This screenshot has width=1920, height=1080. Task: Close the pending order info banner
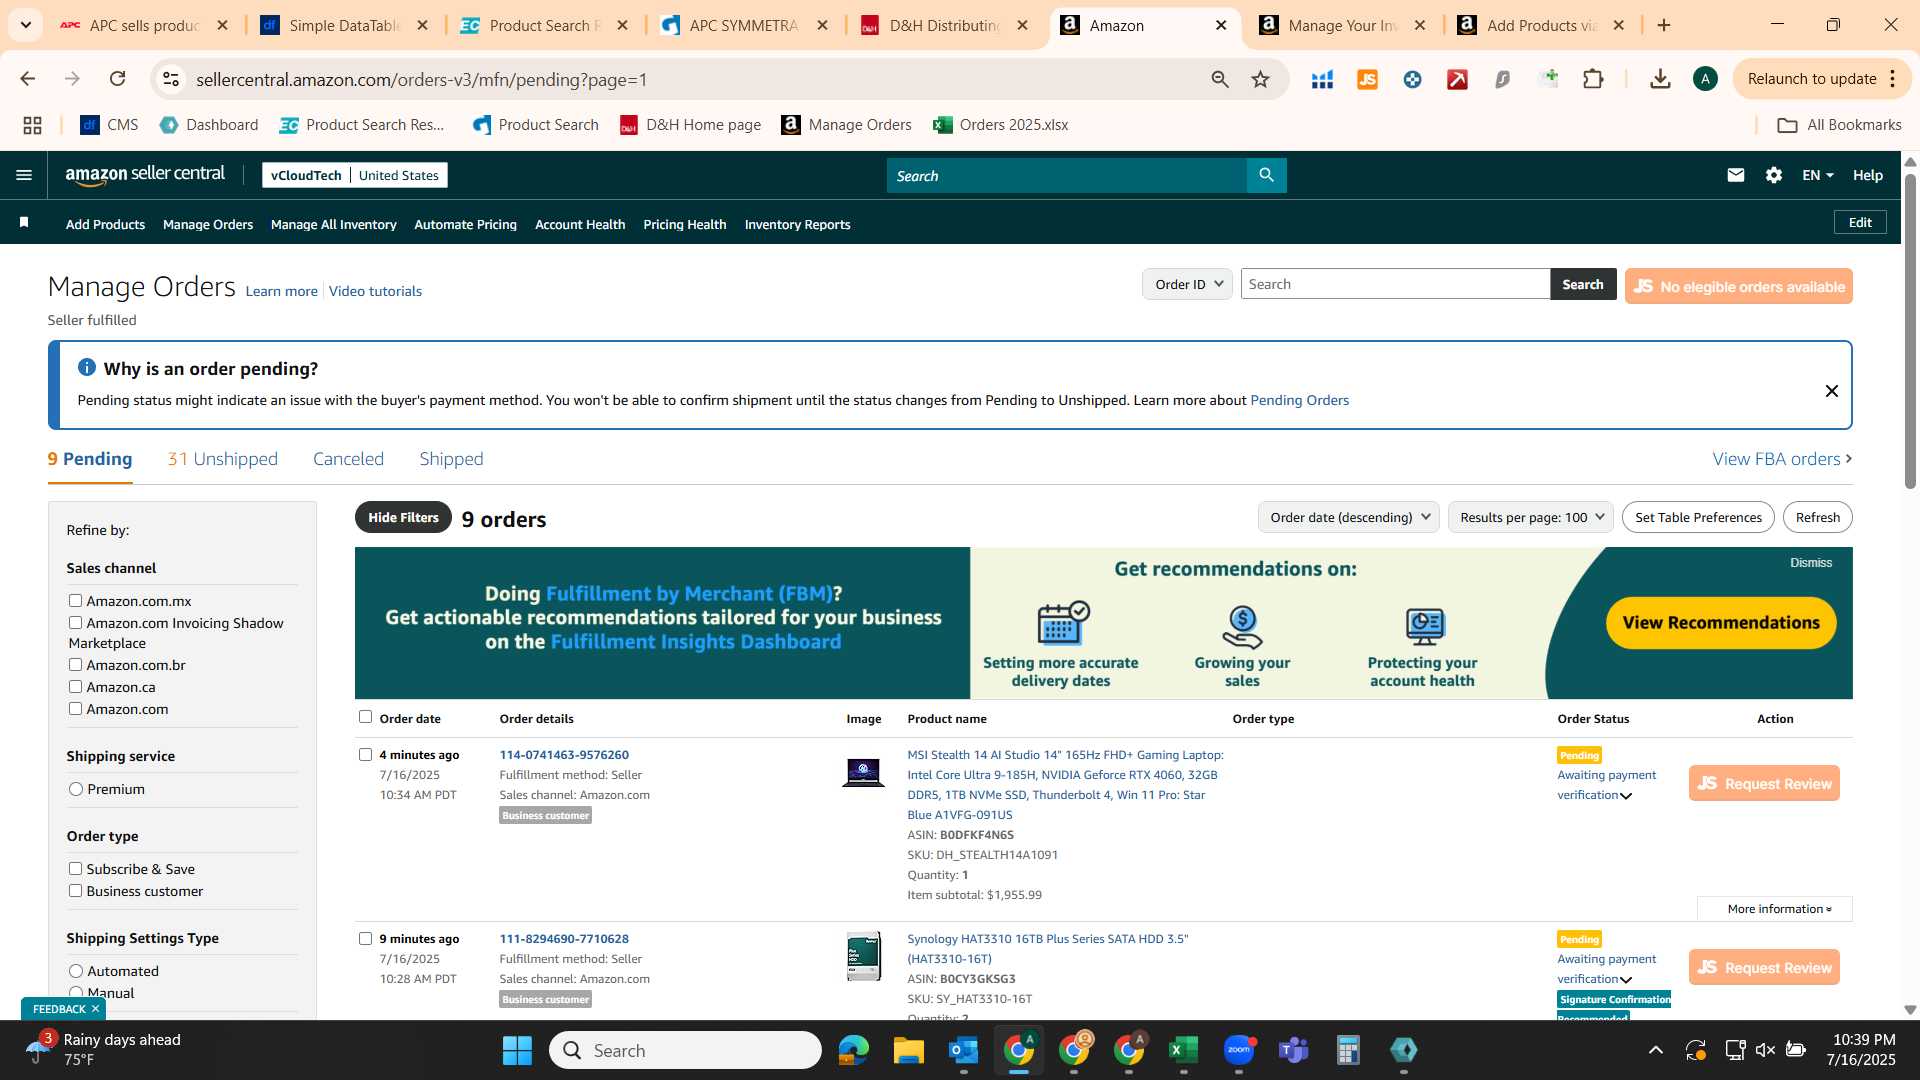(x=1831, y=391)
